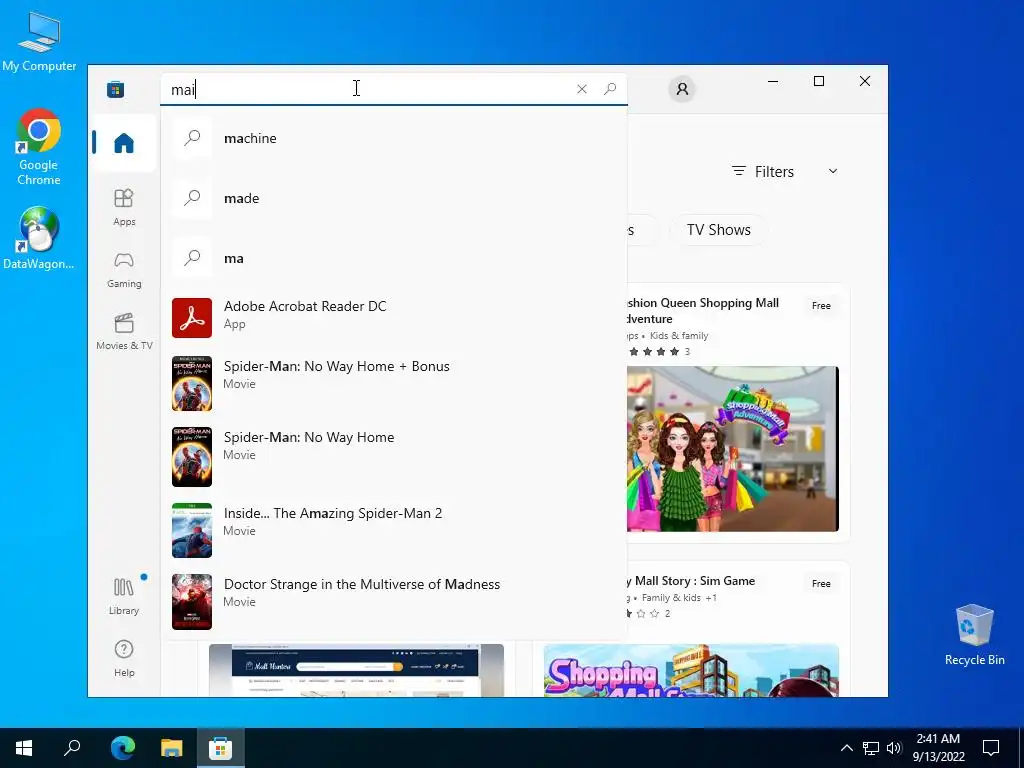Select the 'made' search suggestion
This screenshot has width=1024, height=768.
click(394, 198)
